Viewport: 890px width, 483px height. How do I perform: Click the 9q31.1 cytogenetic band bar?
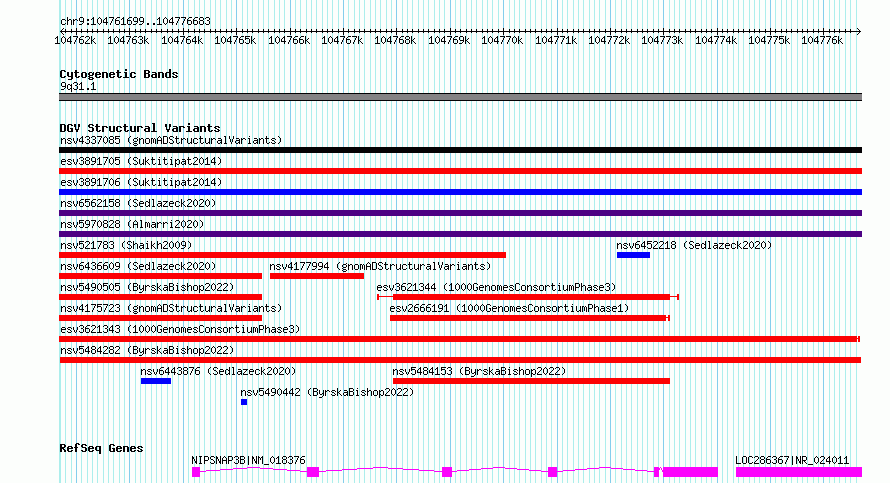tap(460, 97)
